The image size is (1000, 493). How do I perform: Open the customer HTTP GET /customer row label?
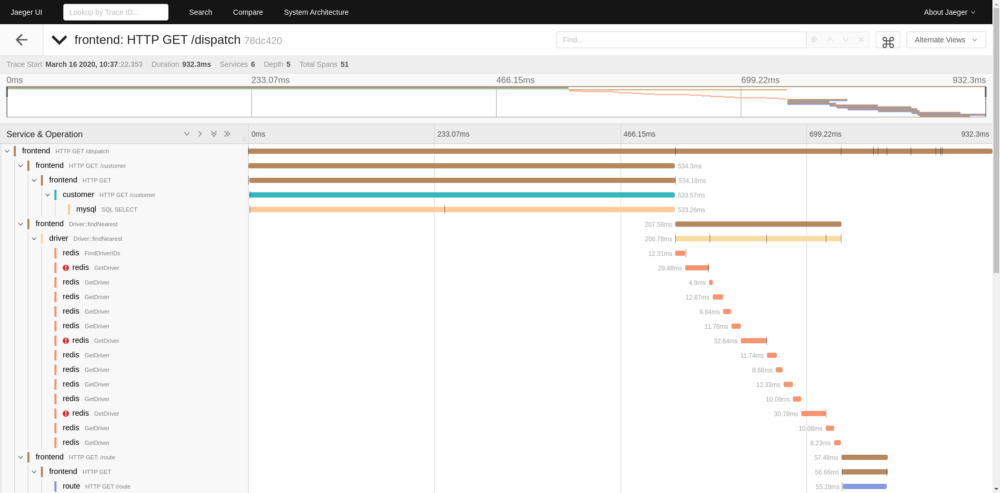(x=108, y=195)
